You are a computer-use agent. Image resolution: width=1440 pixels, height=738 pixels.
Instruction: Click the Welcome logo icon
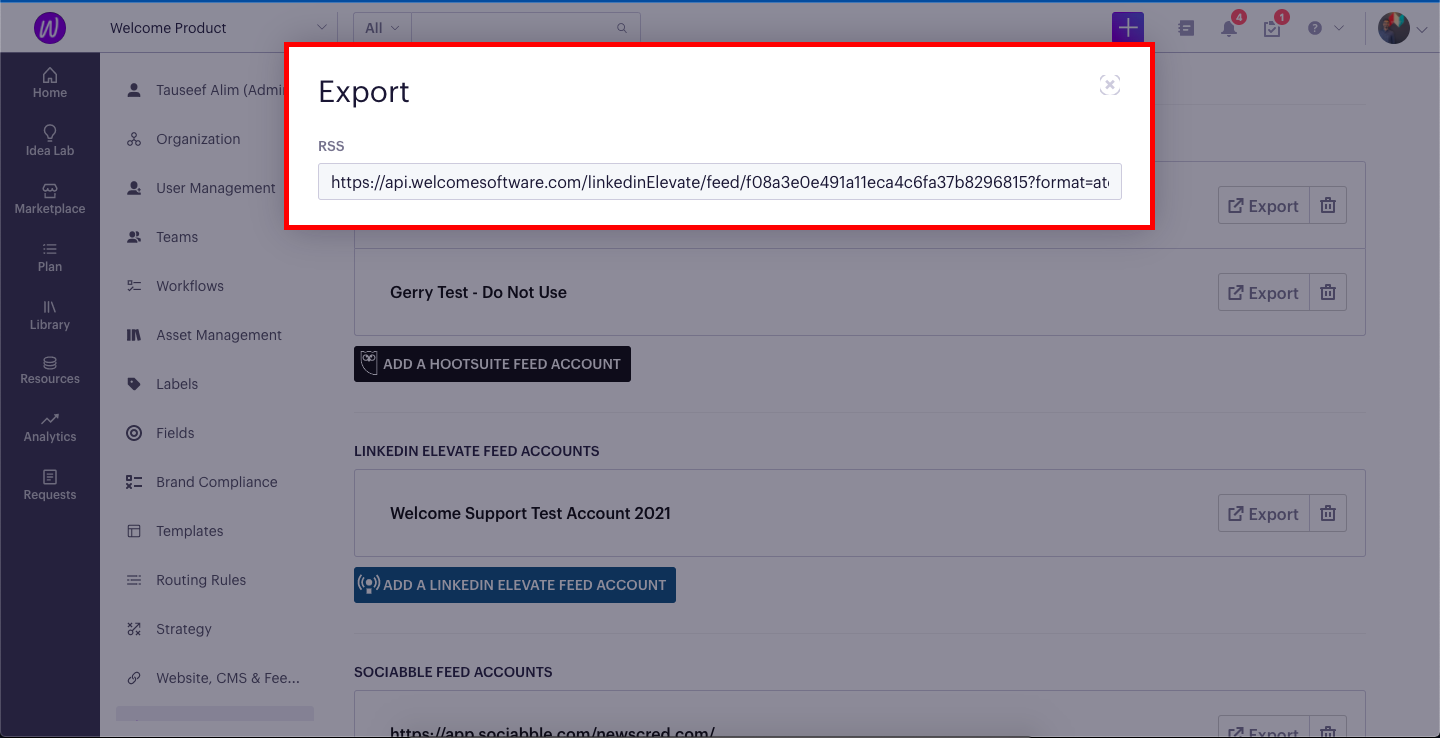point(50,28)
